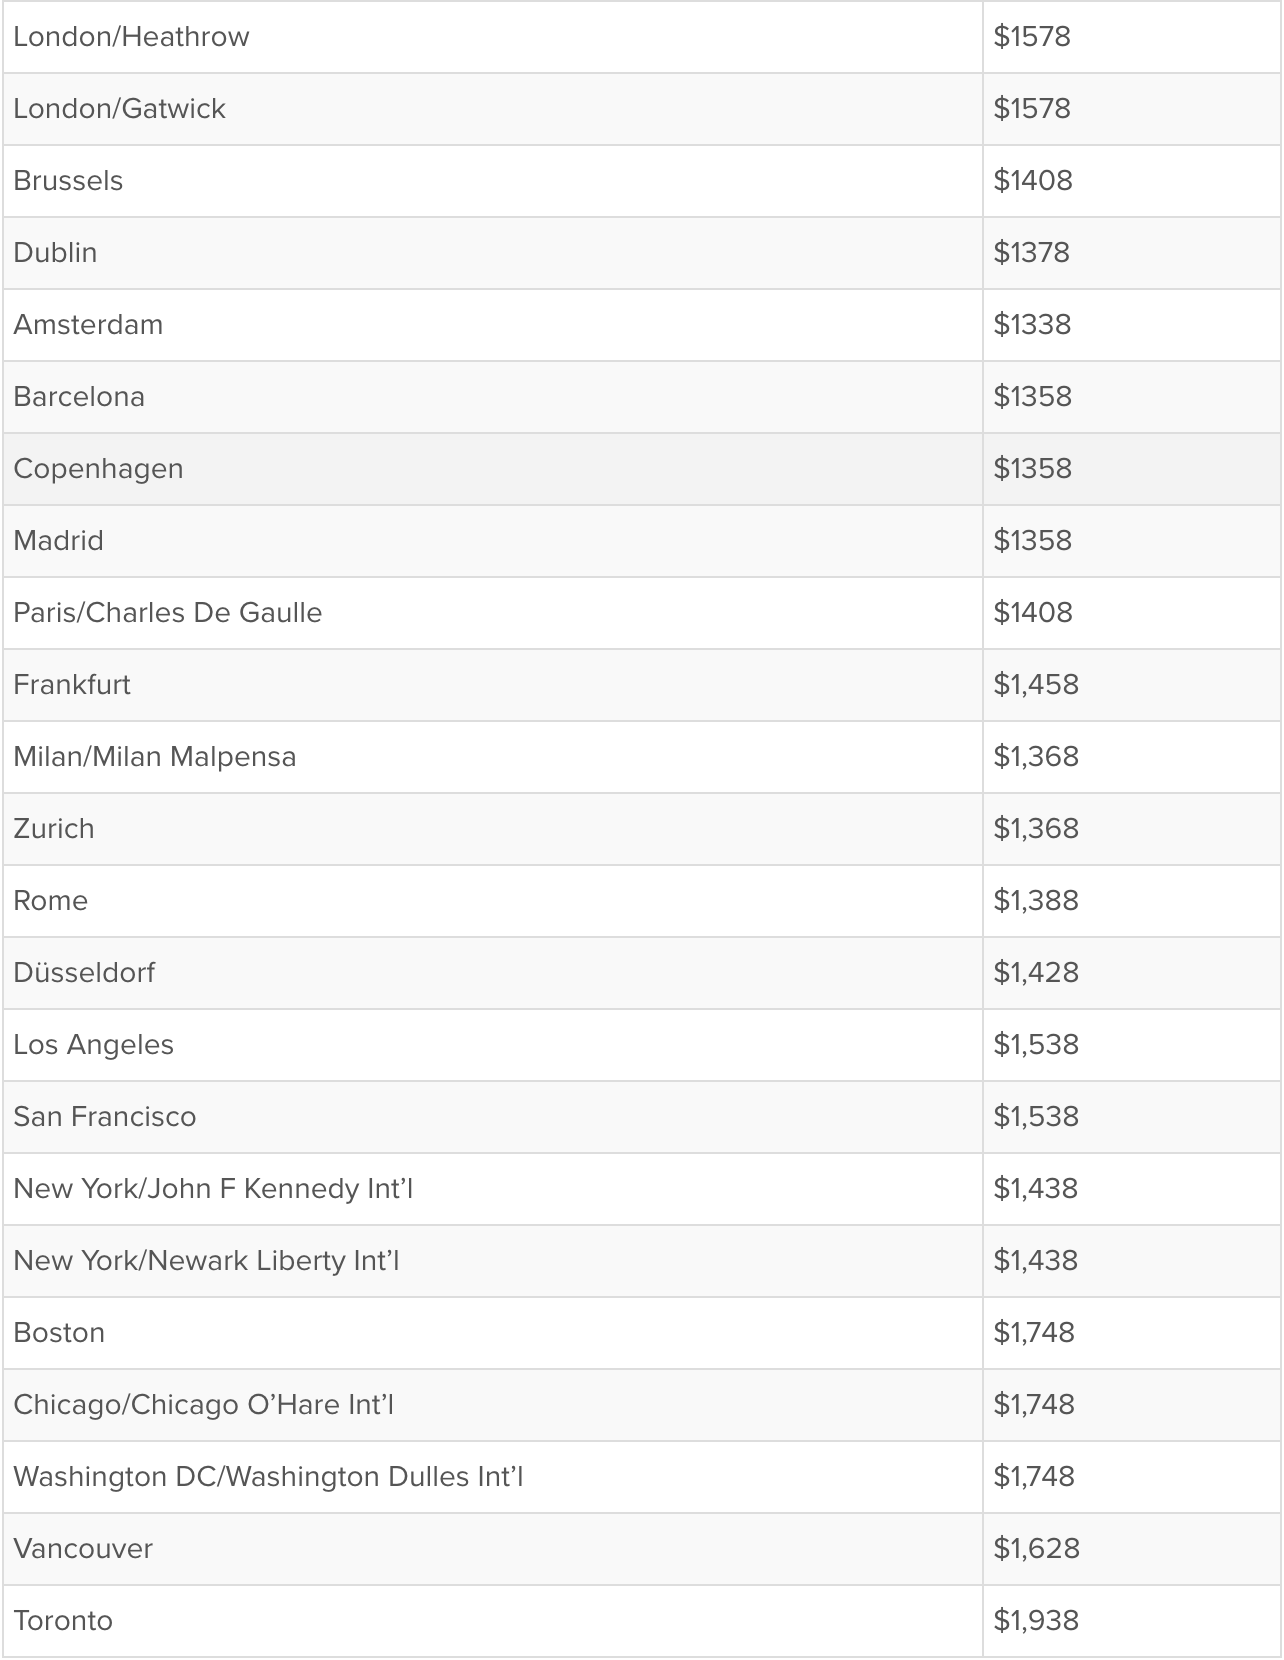
Task: Click the Rome $1,388 price
Action: click(1036, 901)
